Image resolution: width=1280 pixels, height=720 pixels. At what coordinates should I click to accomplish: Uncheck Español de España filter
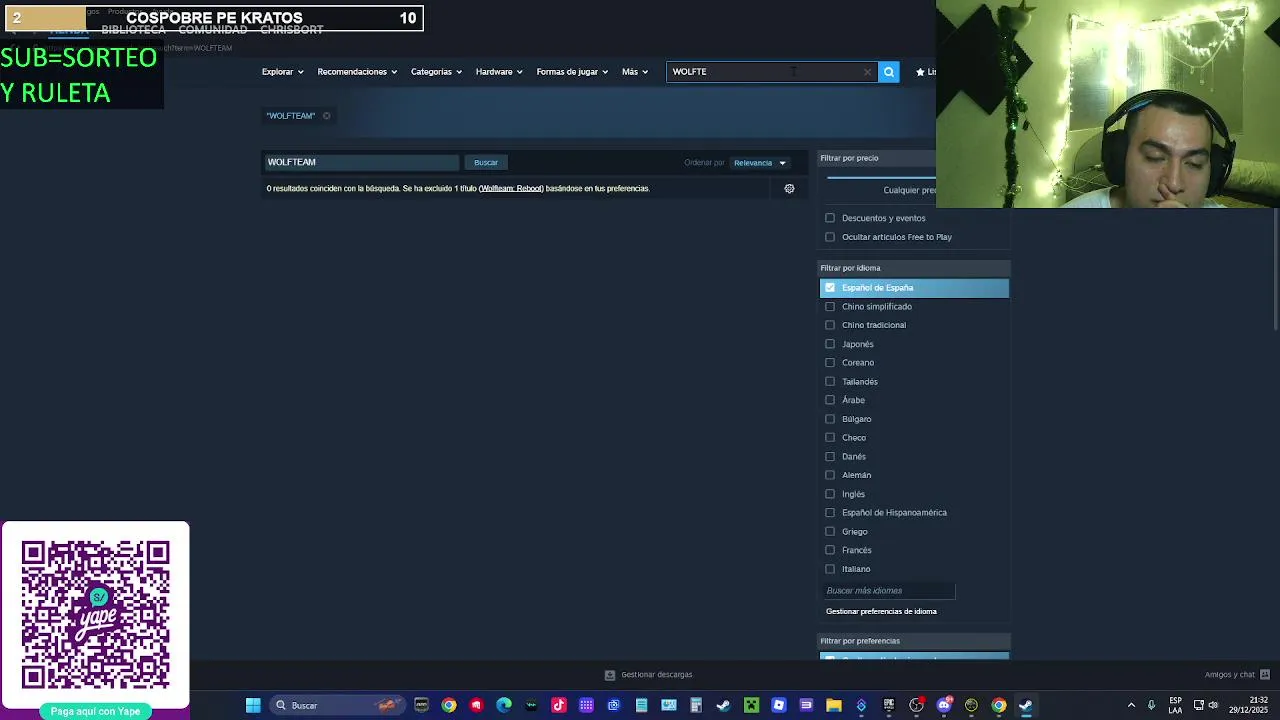click(830, 288)
